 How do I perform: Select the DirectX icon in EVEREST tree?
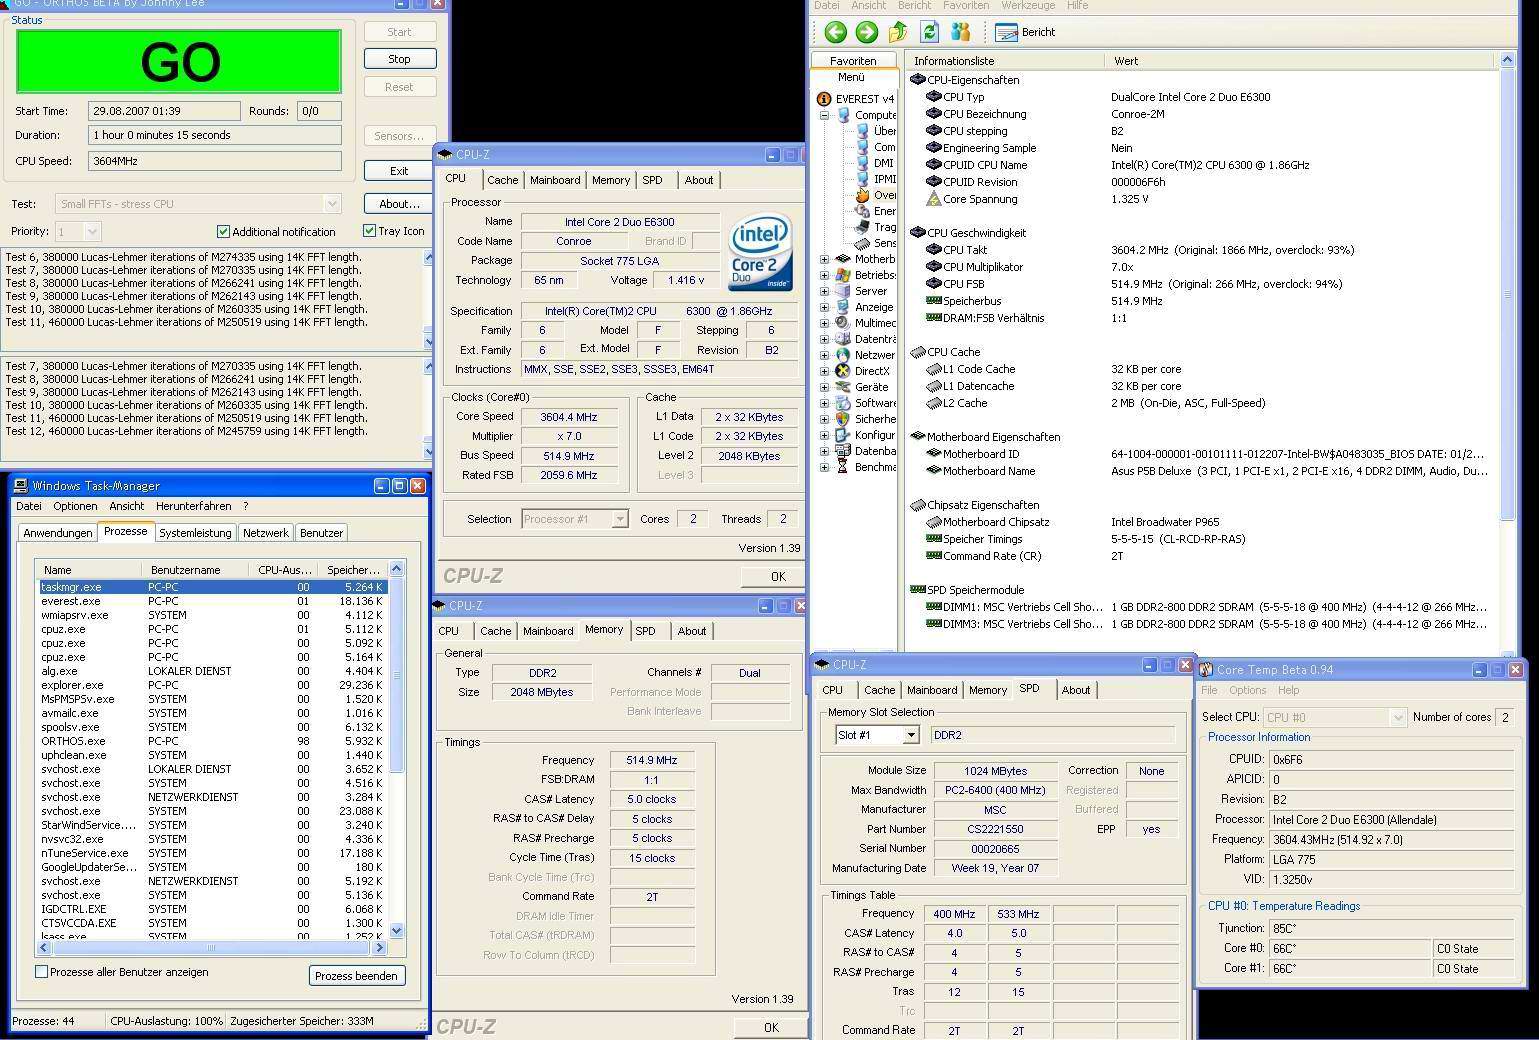point(843,371)
